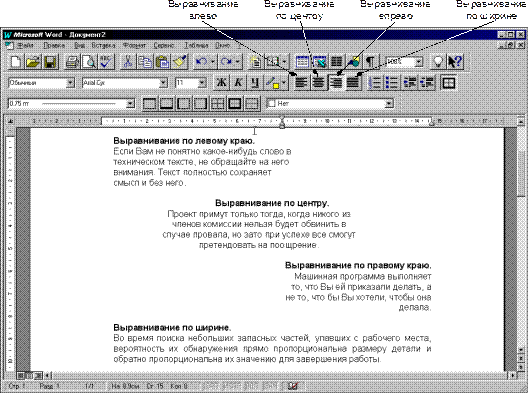
Task: Click the AutoFormat toolbar icon
Action: pos(255,62)
